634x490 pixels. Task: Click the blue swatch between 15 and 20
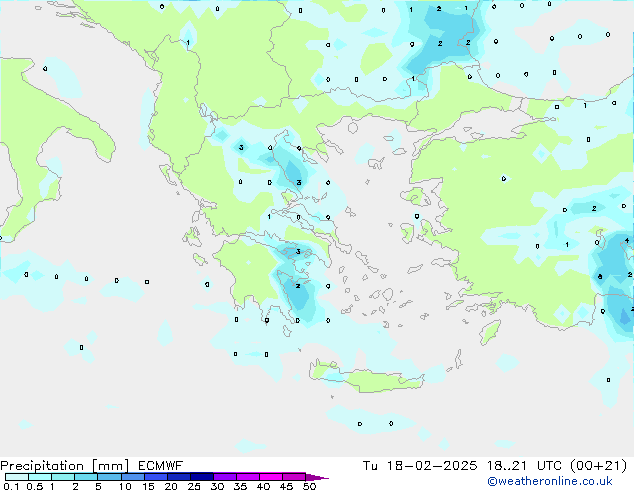point(156,477)
